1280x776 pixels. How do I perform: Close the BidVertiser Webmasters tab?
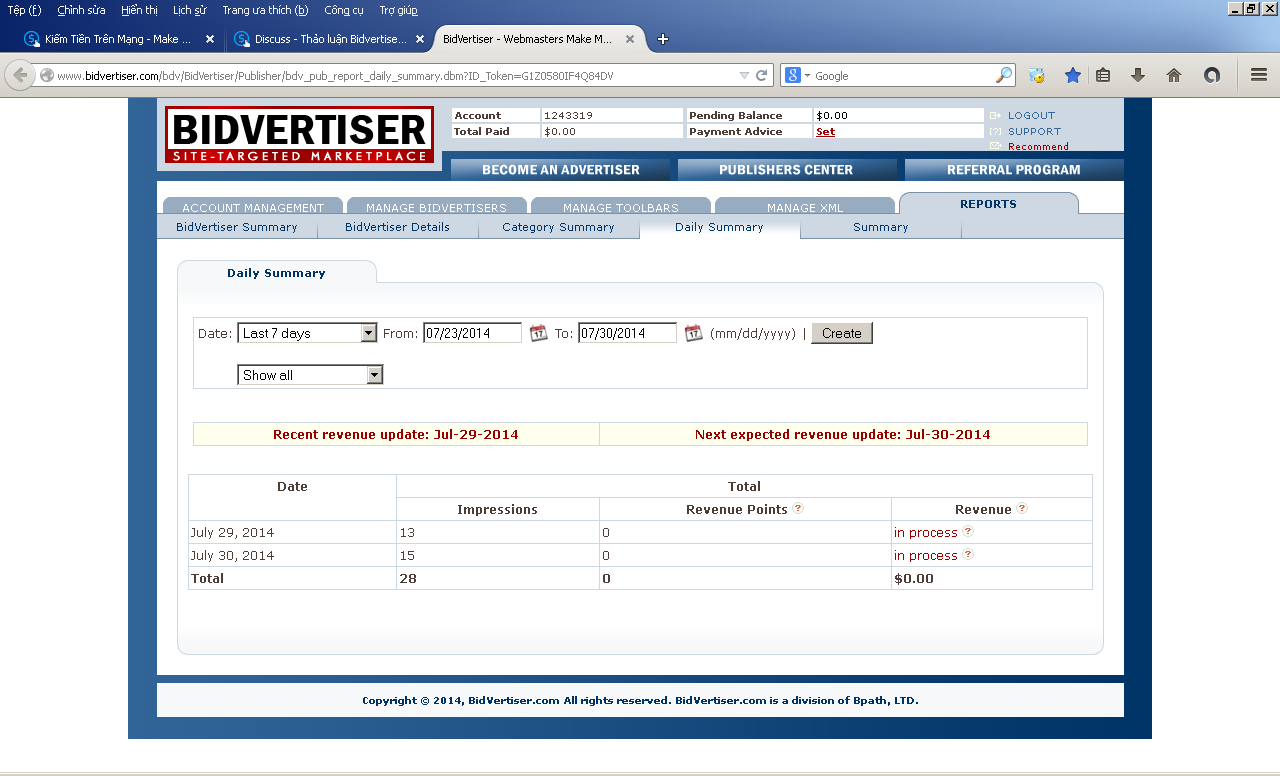[x=630, y=39]
